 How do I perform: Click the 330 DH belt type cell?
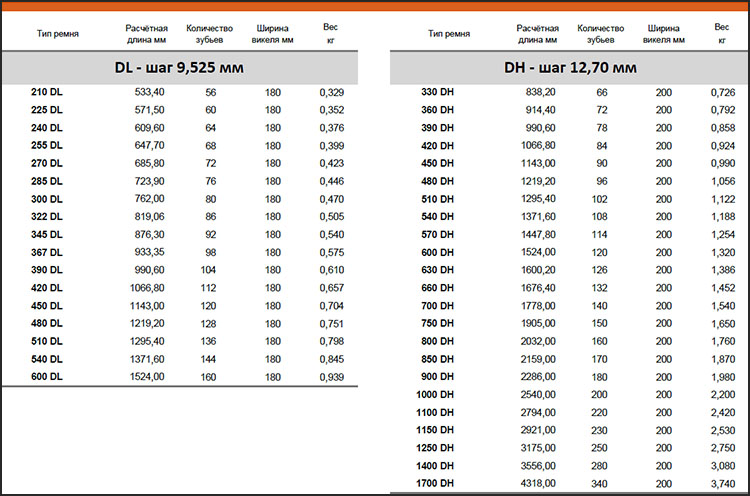(x=437, y=92)
